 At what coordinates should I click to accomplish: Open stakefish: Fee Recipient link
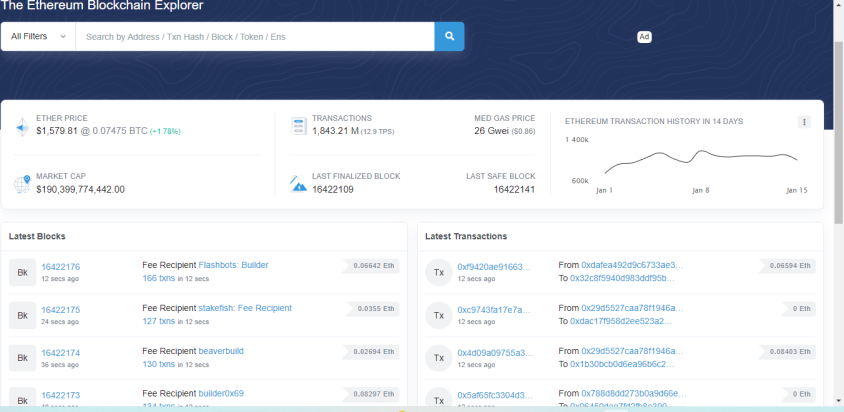[x=245, y=308]
